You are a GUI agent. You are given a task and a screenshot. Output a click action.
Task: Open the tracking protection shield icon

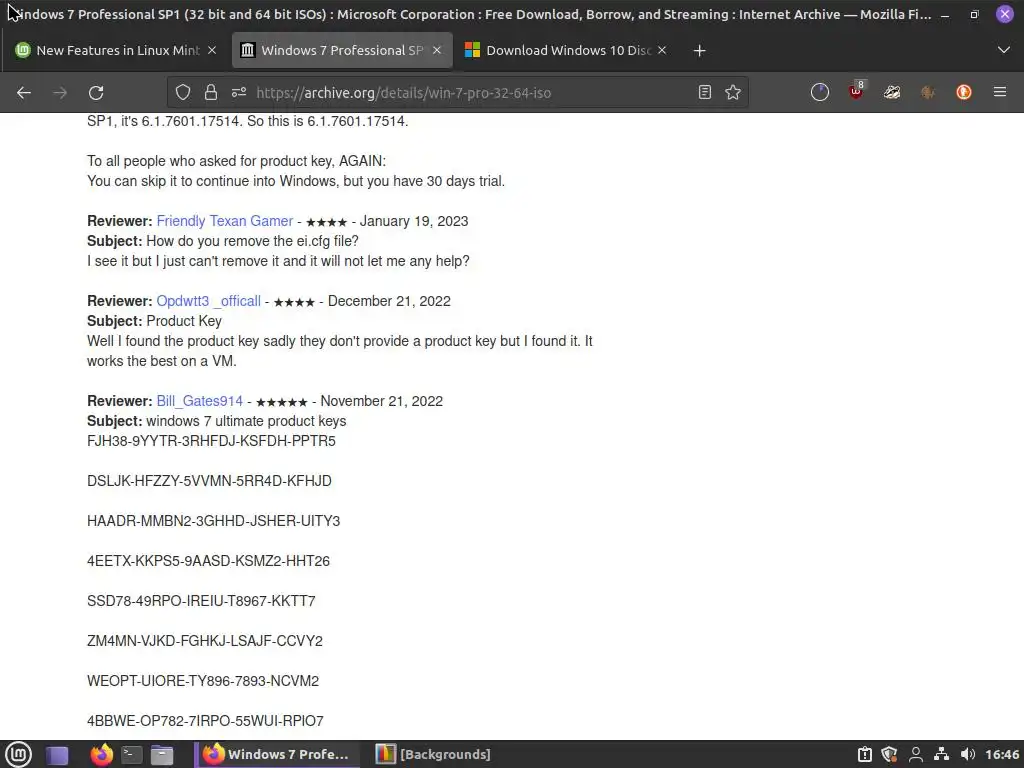click(x=183, y=93)
